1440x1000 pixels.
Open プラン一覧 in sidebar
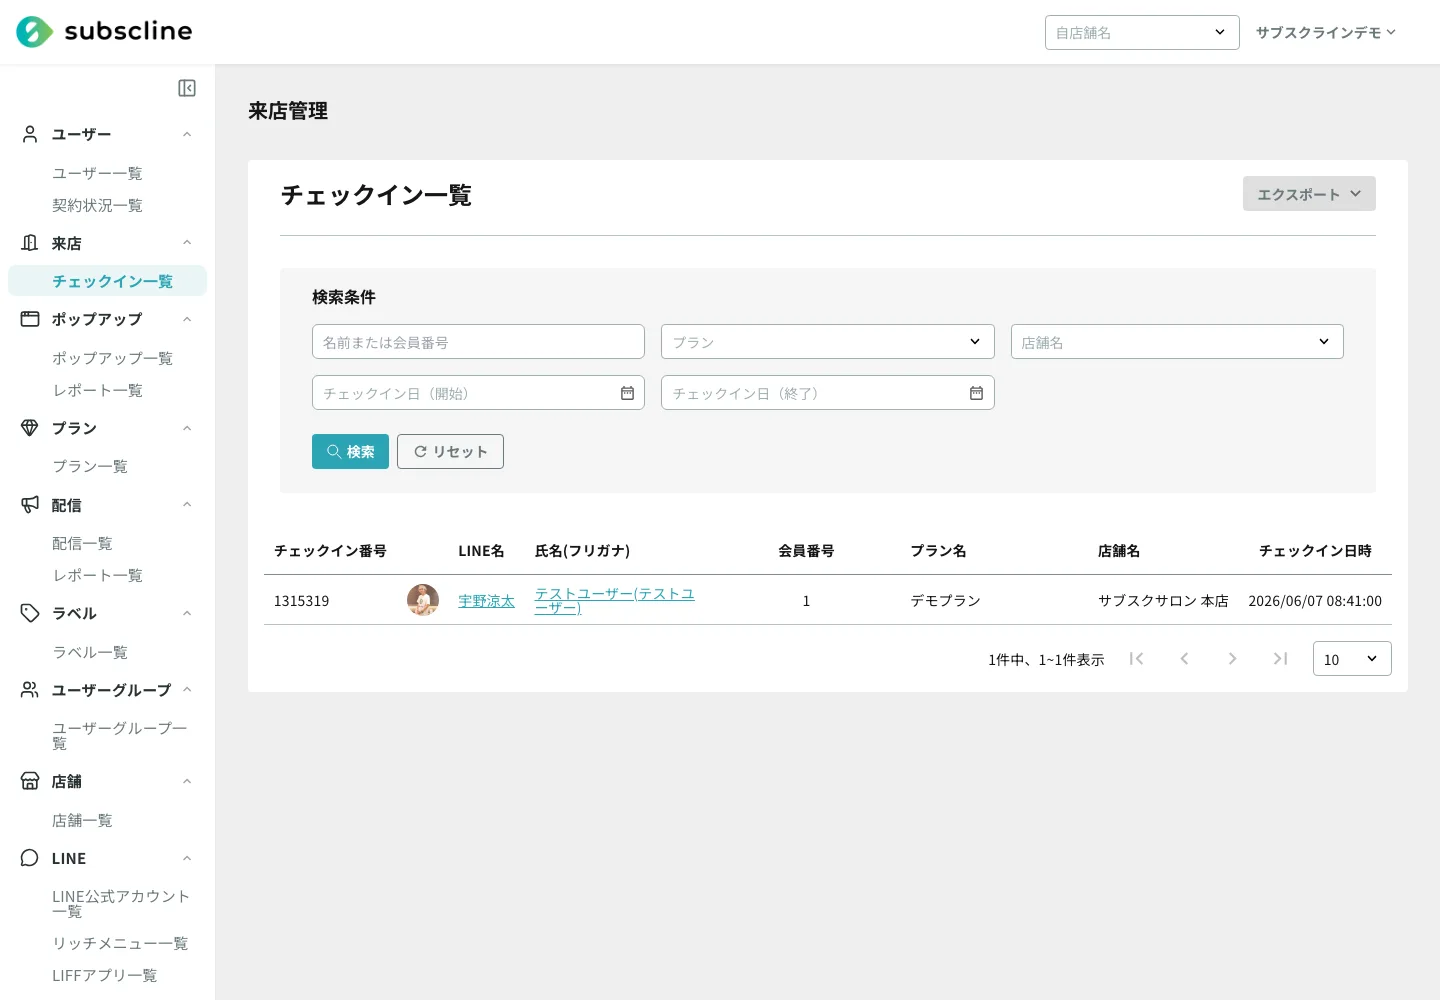90,466
